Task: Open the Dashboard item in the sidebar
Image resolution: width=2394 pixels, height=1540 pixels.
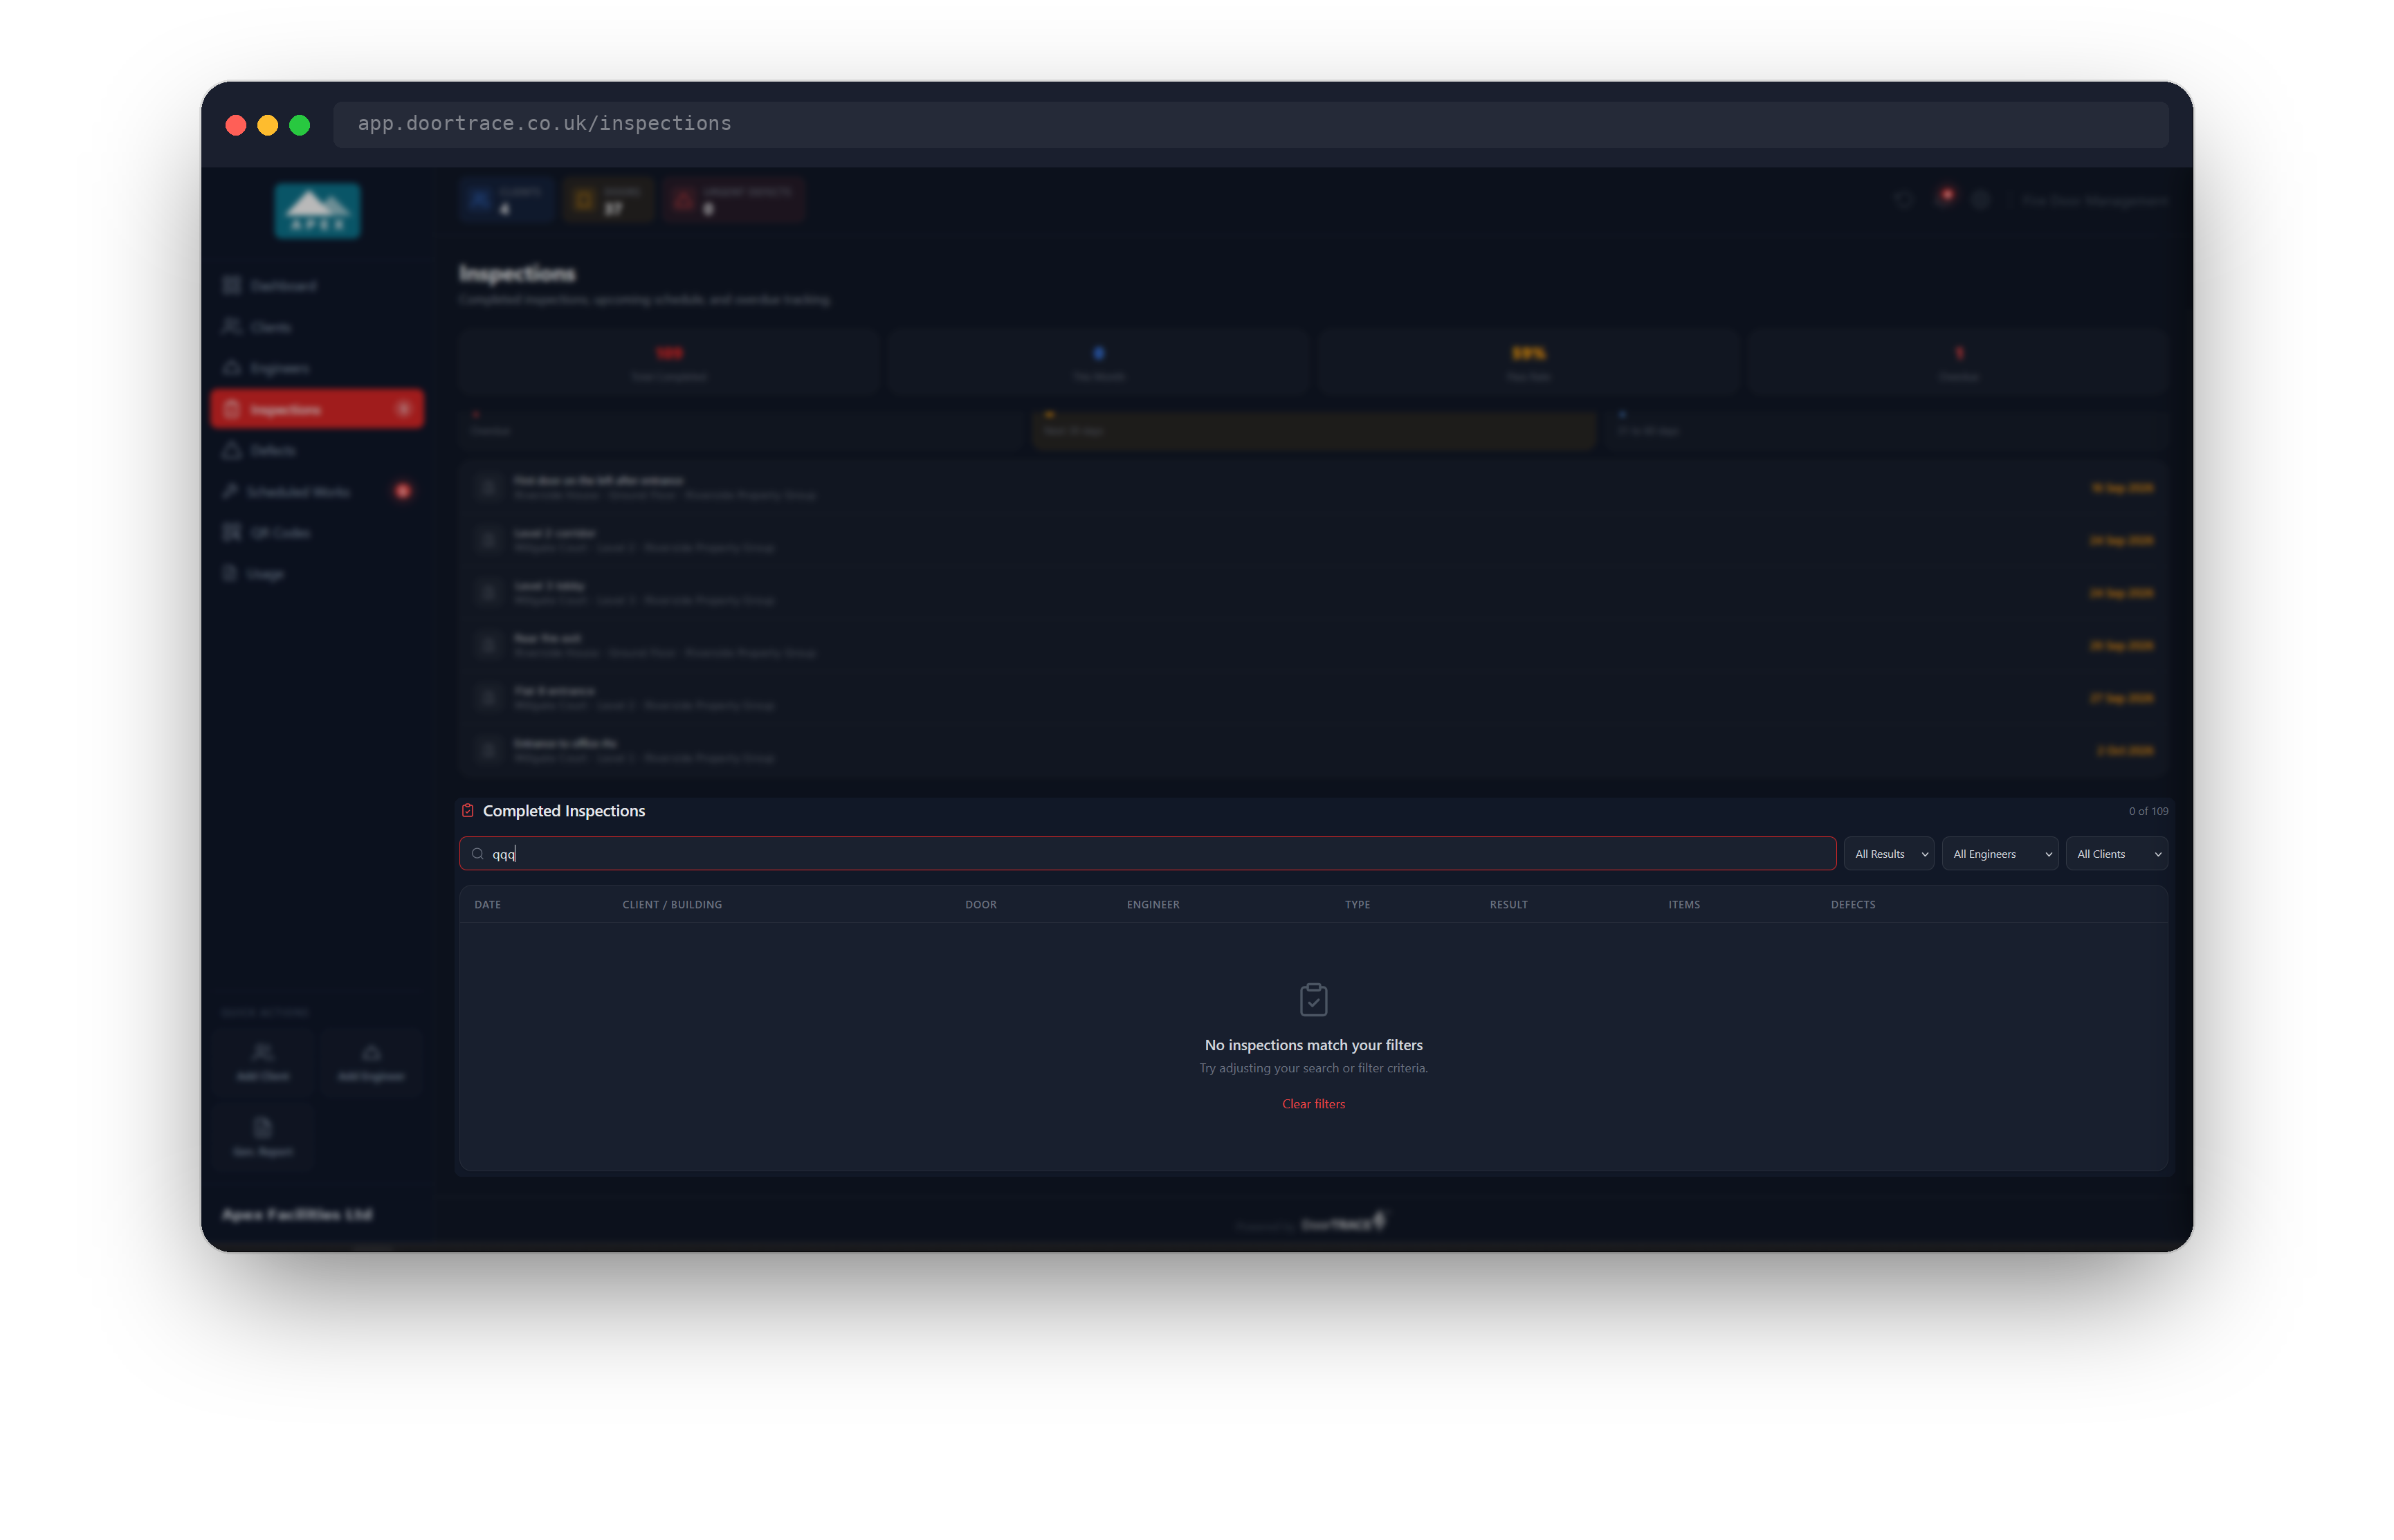Action: tap(317, 286)
